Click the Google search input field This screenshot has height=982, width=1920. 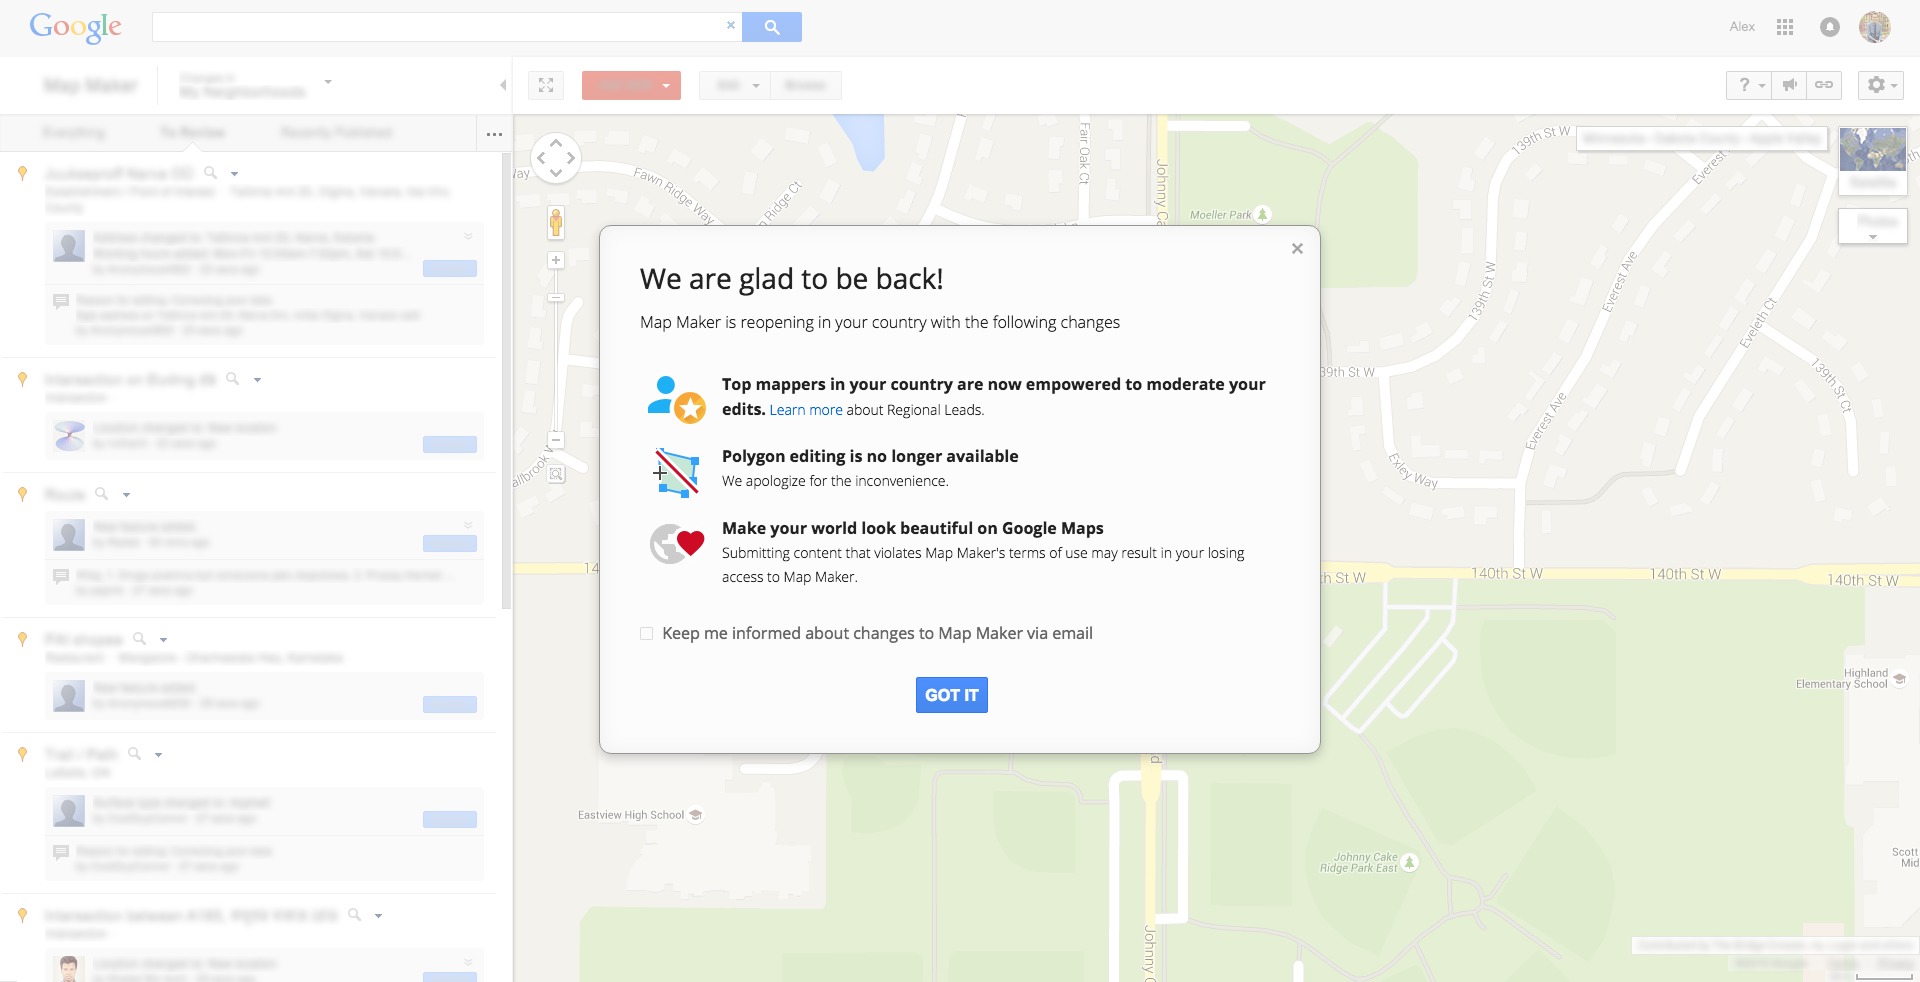click(x=438, y=27)
